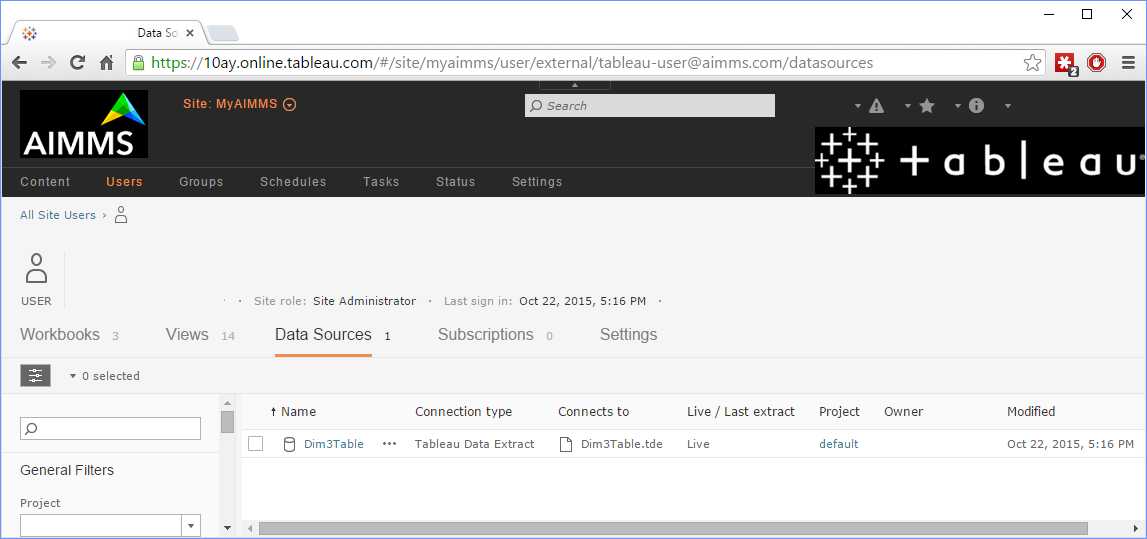Open the Status menu
1147x539 pixels.
[x=456, y=182]
